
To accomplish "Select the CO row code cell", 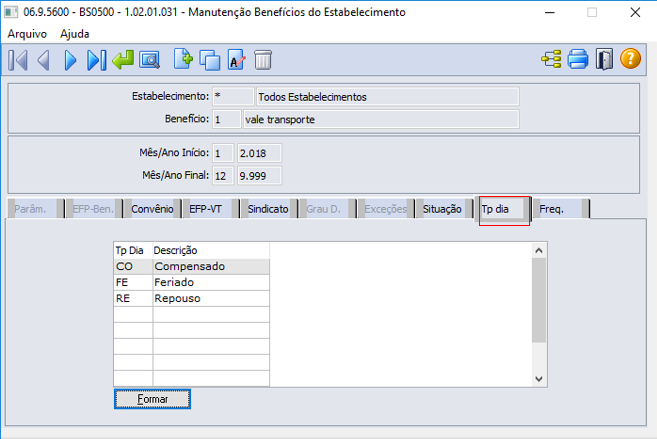I will click(x=133, y=266).
